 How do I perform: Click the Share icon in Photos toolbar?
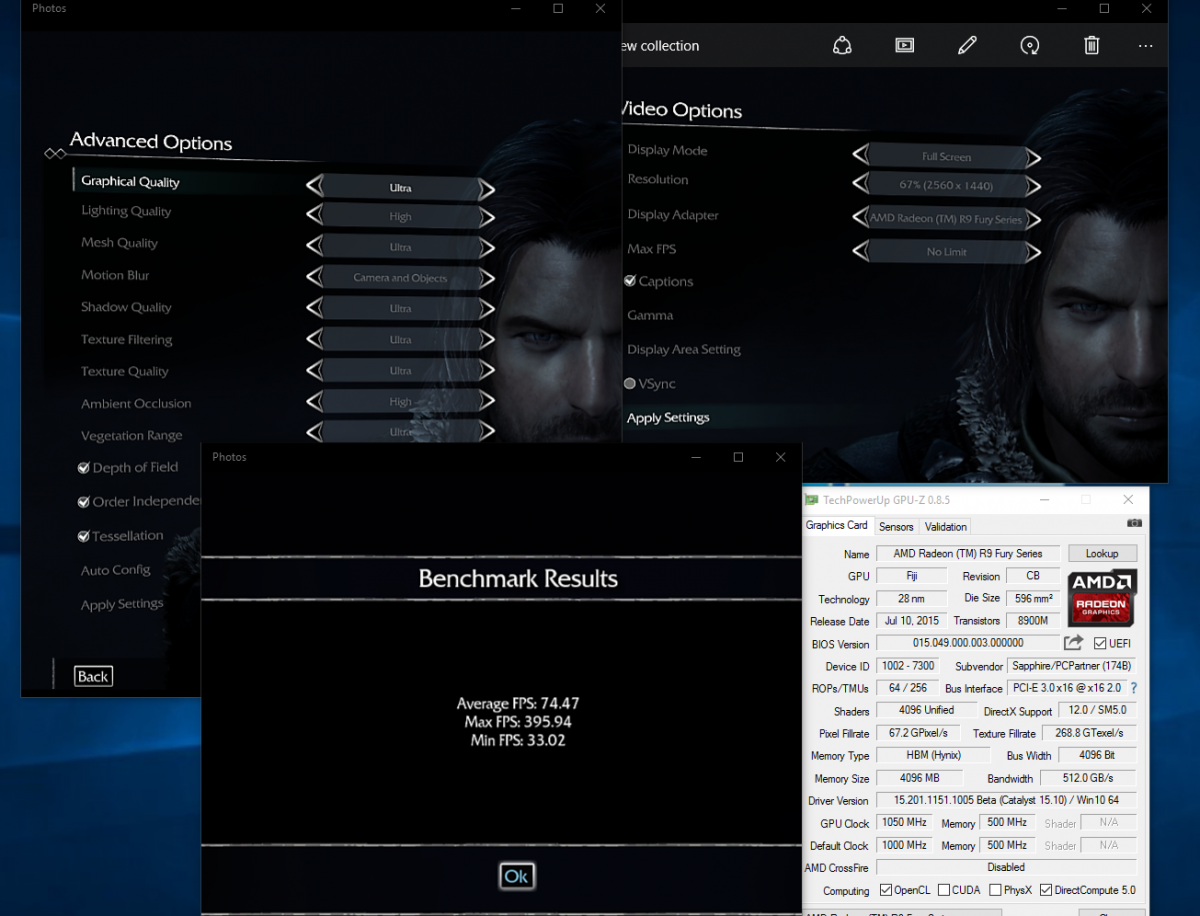[x=842, y=45]
